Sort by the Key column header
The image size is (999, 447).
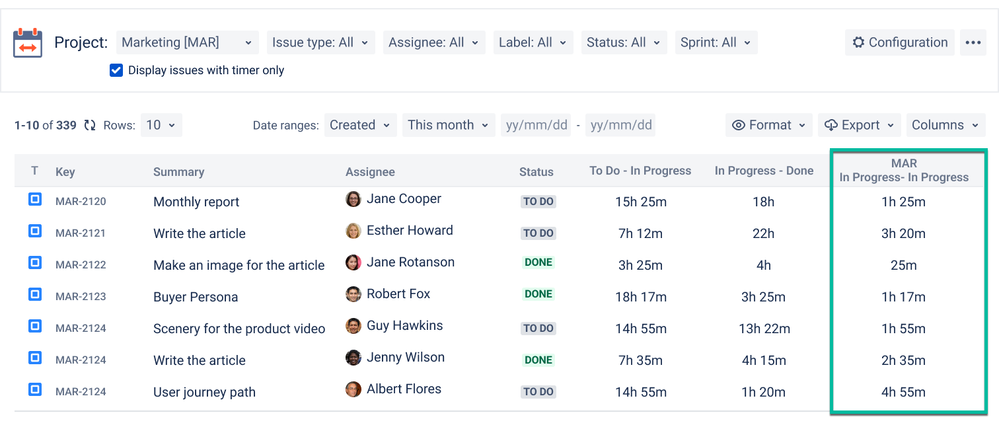tap(65, 172)
